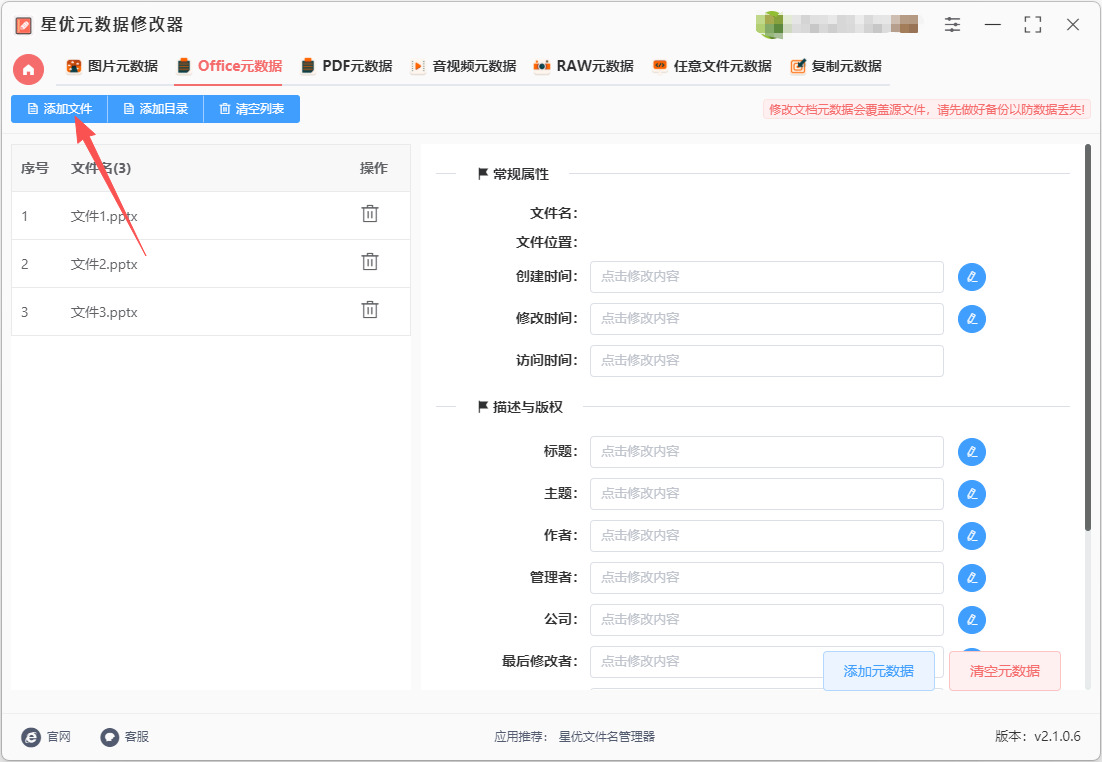Screen dimensions: 1102x762
Task: Focus the 作者 input field
Action: (767, 536)
